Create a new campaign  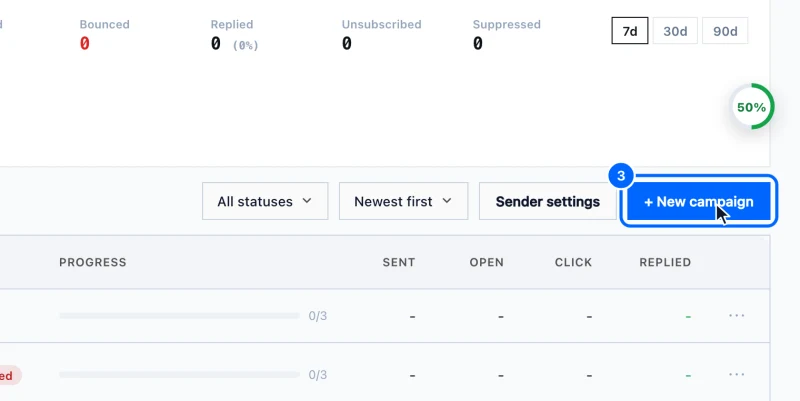(698, 202)
